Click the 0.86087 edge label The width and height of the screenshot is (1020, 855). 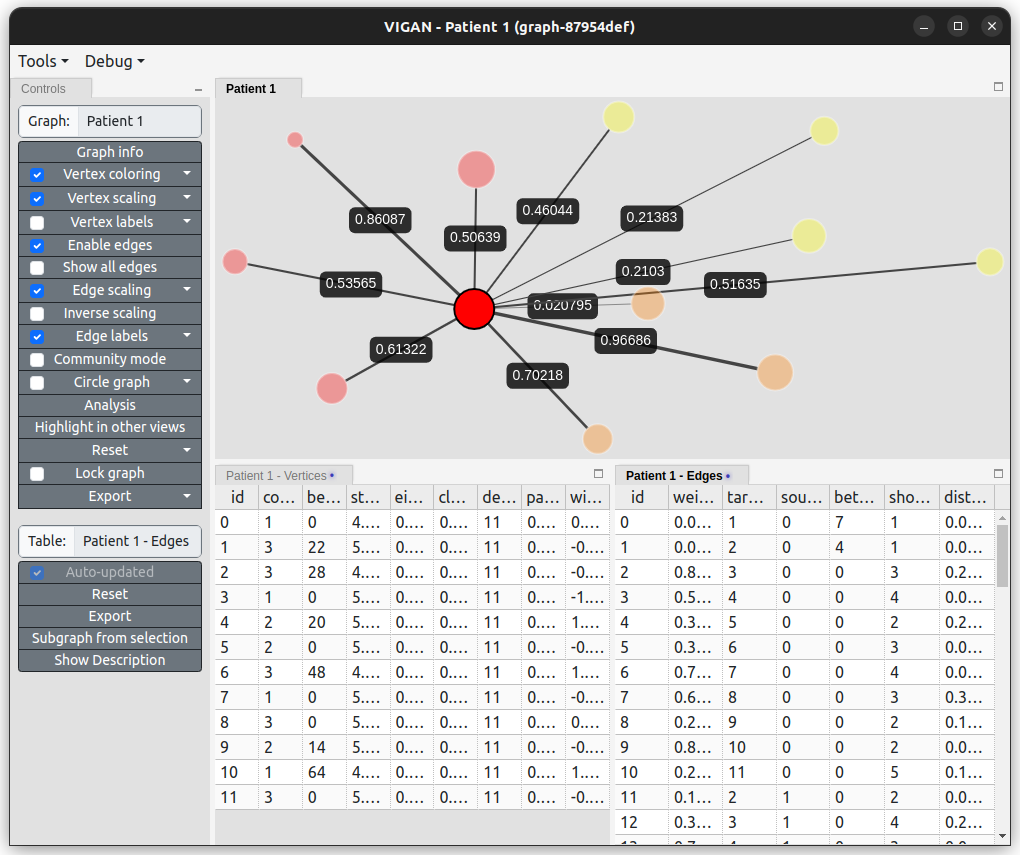[x=380, y=219]
